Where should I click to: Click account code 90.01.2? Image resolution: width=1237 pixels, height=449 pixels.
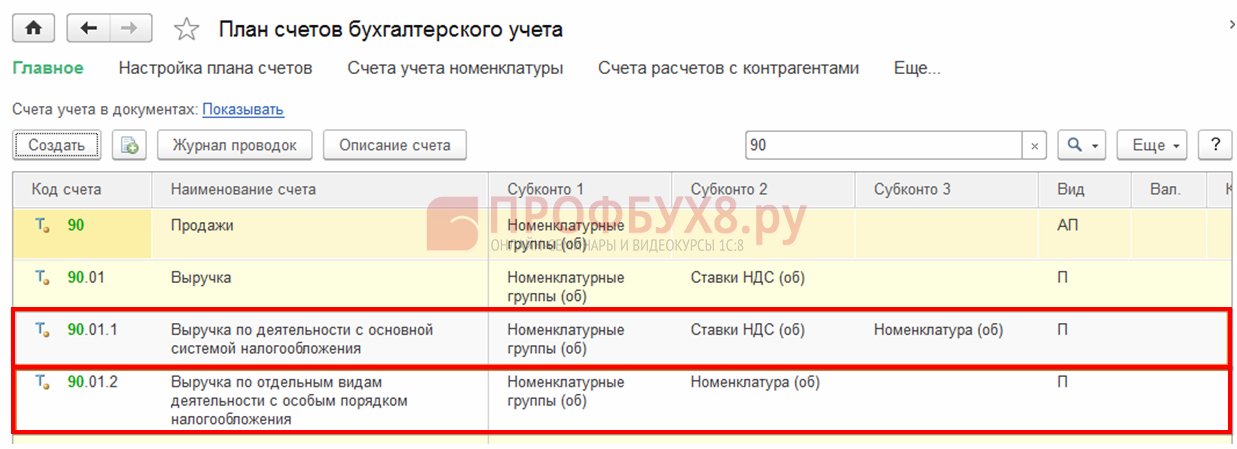click(x=93, y=381)
